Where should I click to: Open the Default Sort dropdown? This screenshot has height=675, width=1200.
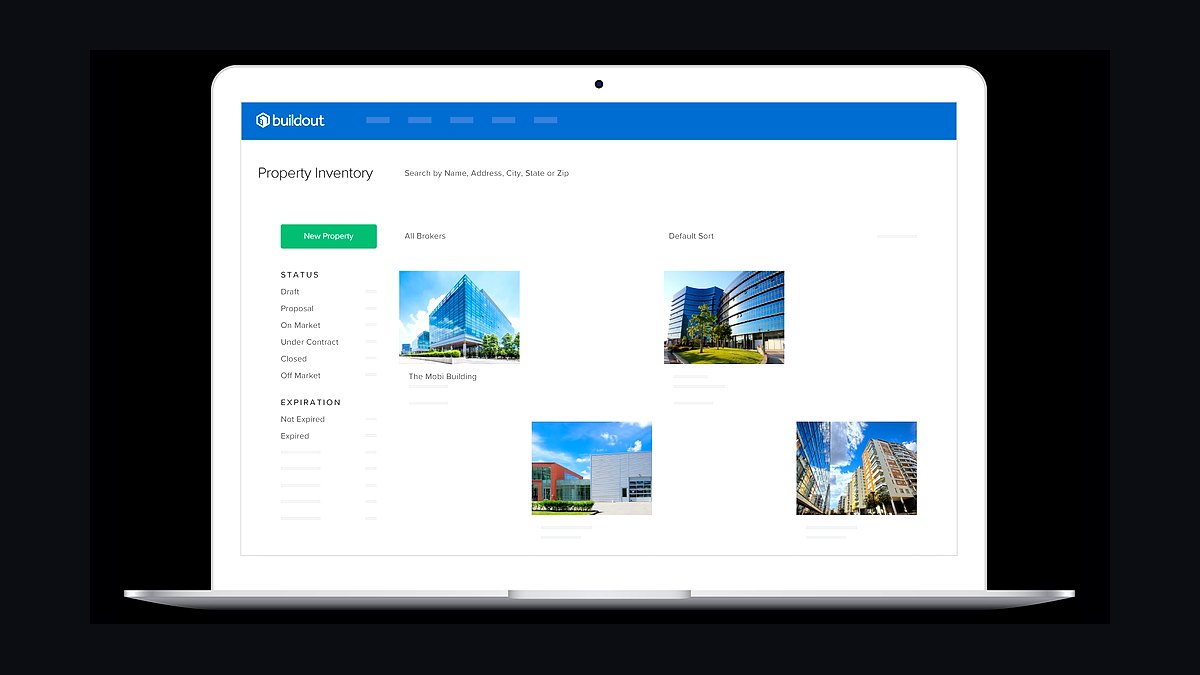[691, 236]
